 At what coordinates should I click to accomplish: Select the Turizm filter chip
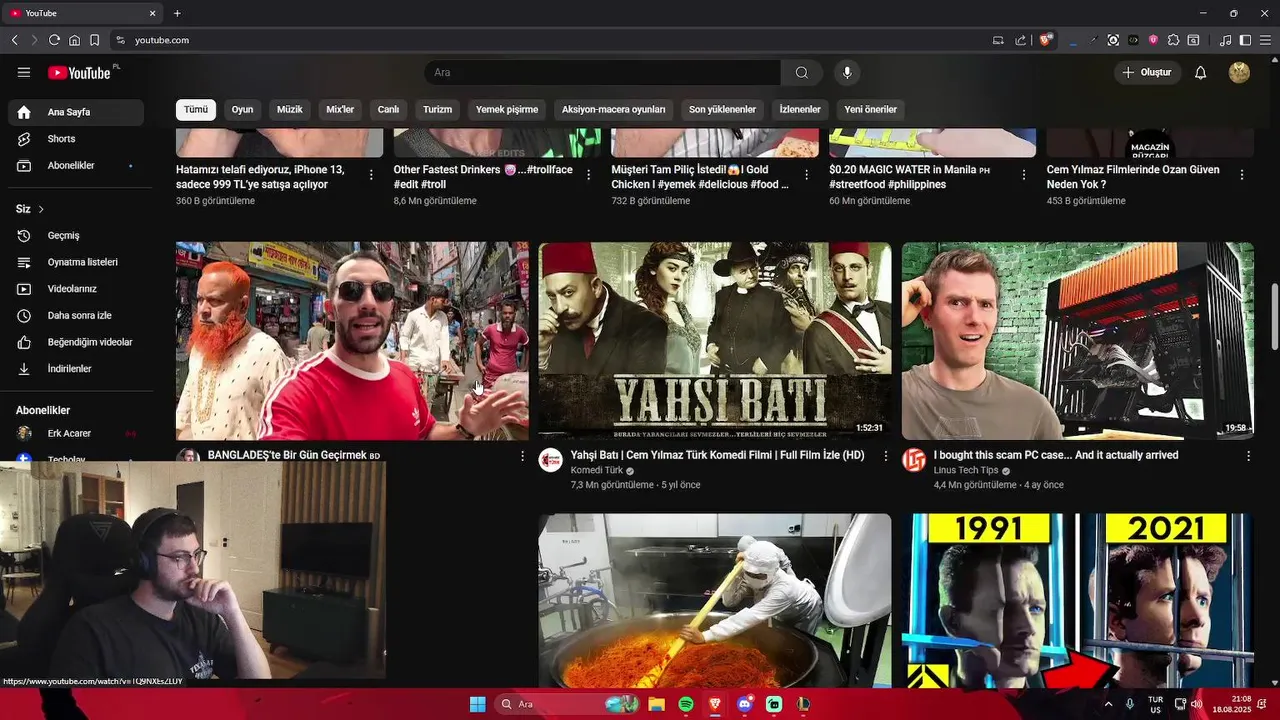(437, 109)
